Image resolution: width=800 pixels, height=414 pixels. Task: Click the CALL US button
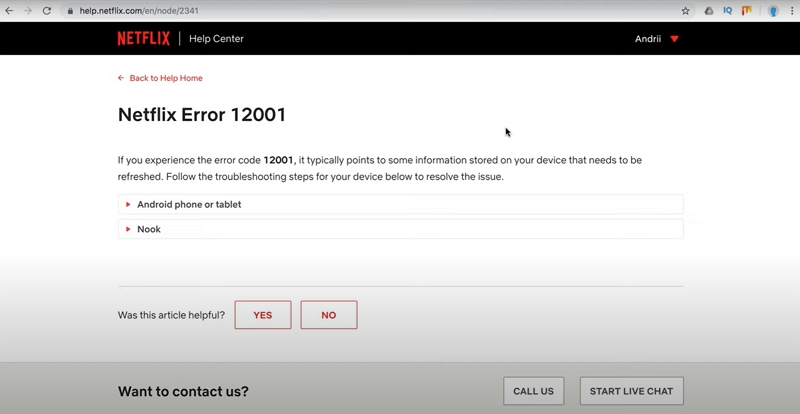(x=534, y=392)
